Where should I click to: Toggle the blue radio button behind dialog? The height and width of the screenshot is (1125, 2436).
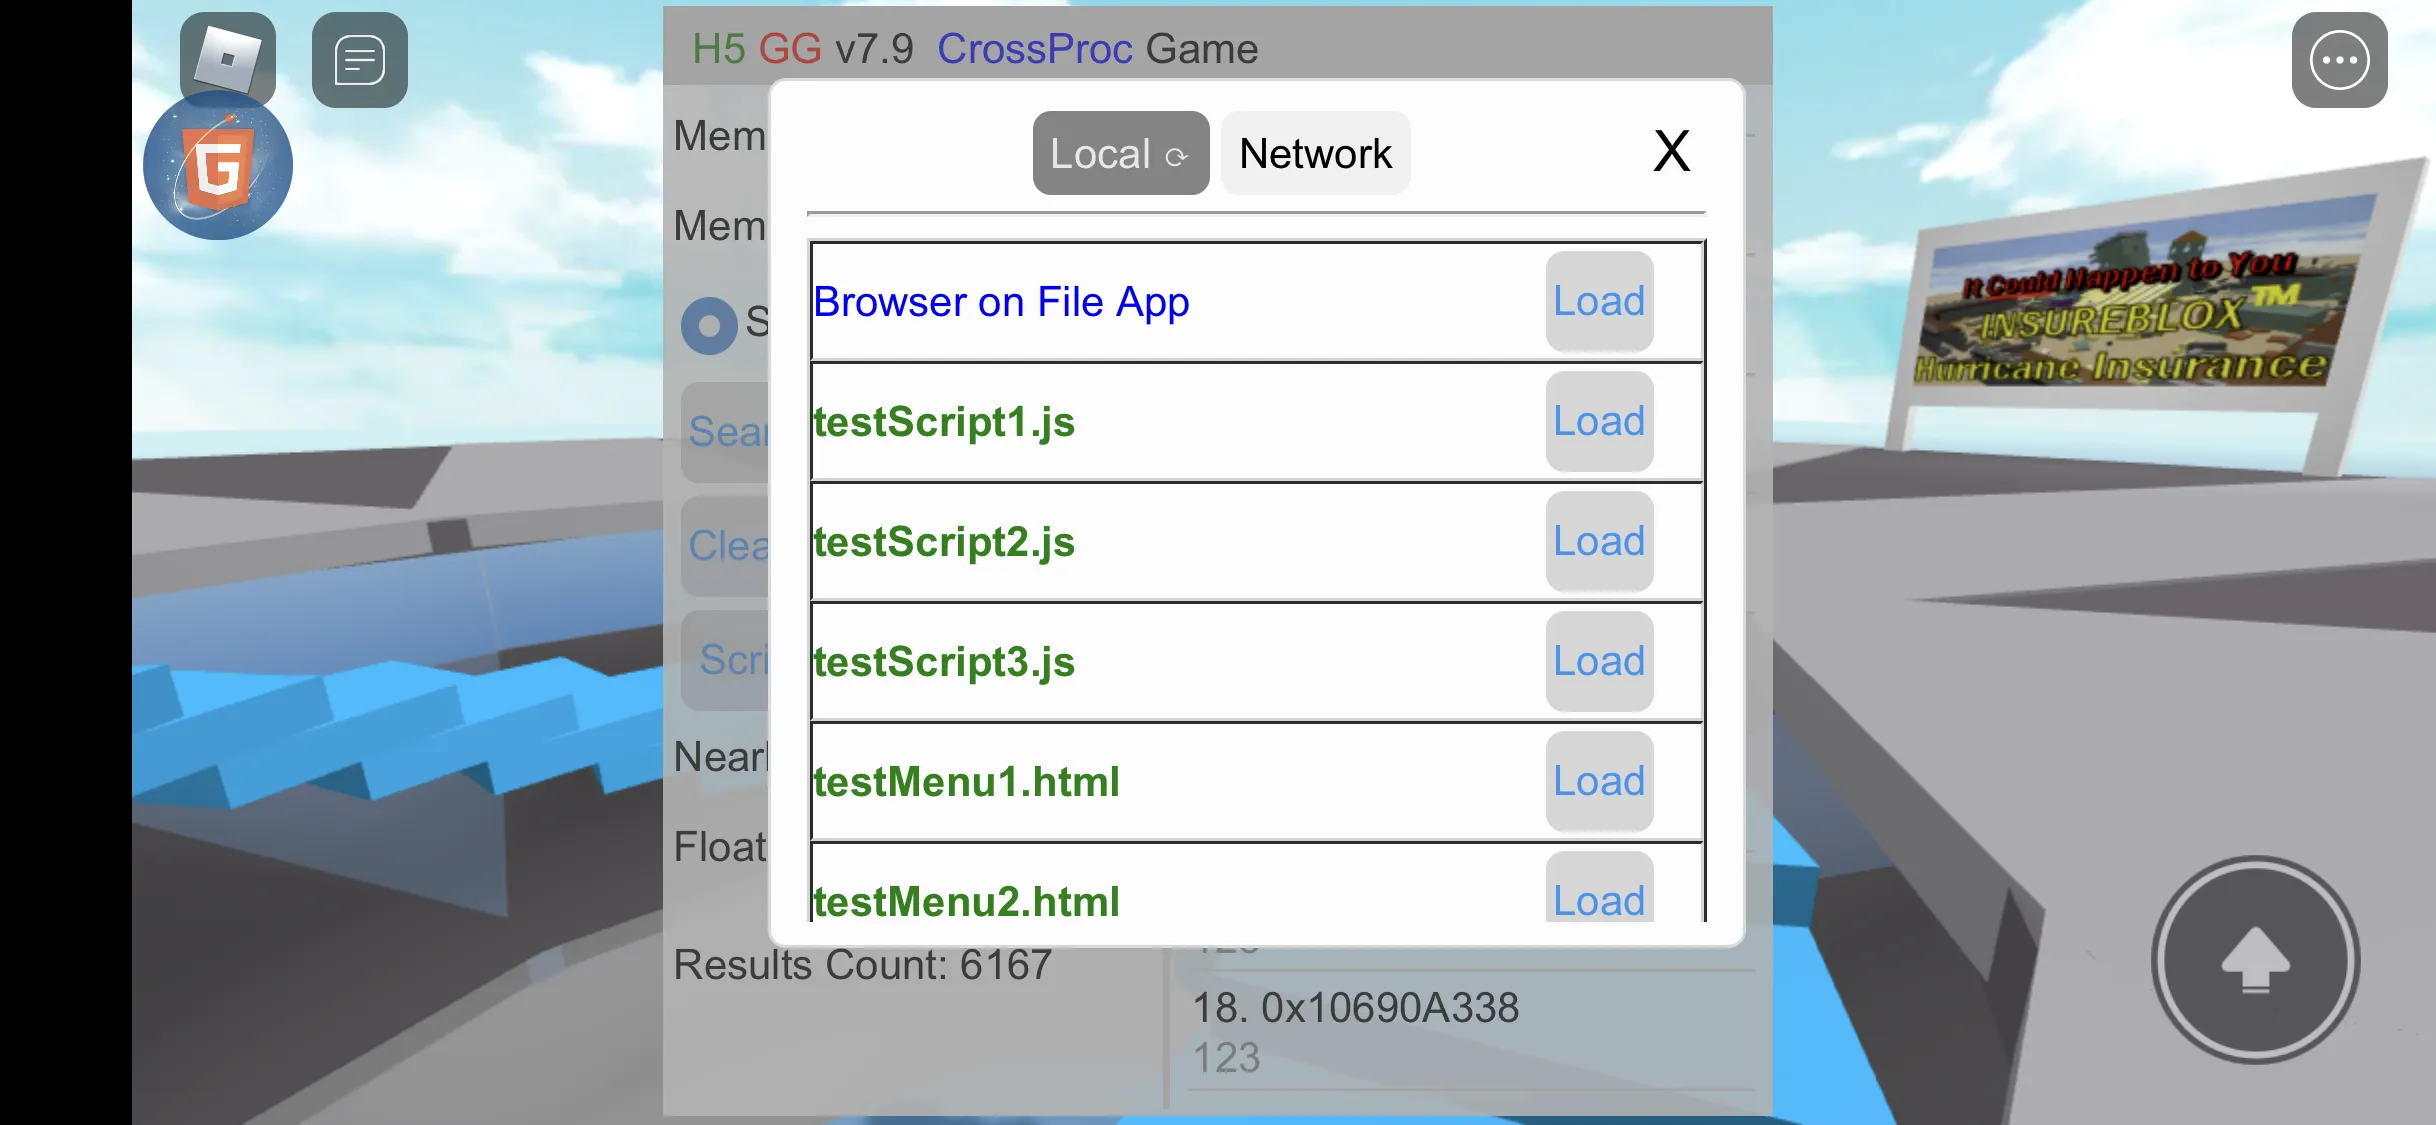tap(709, 325)
